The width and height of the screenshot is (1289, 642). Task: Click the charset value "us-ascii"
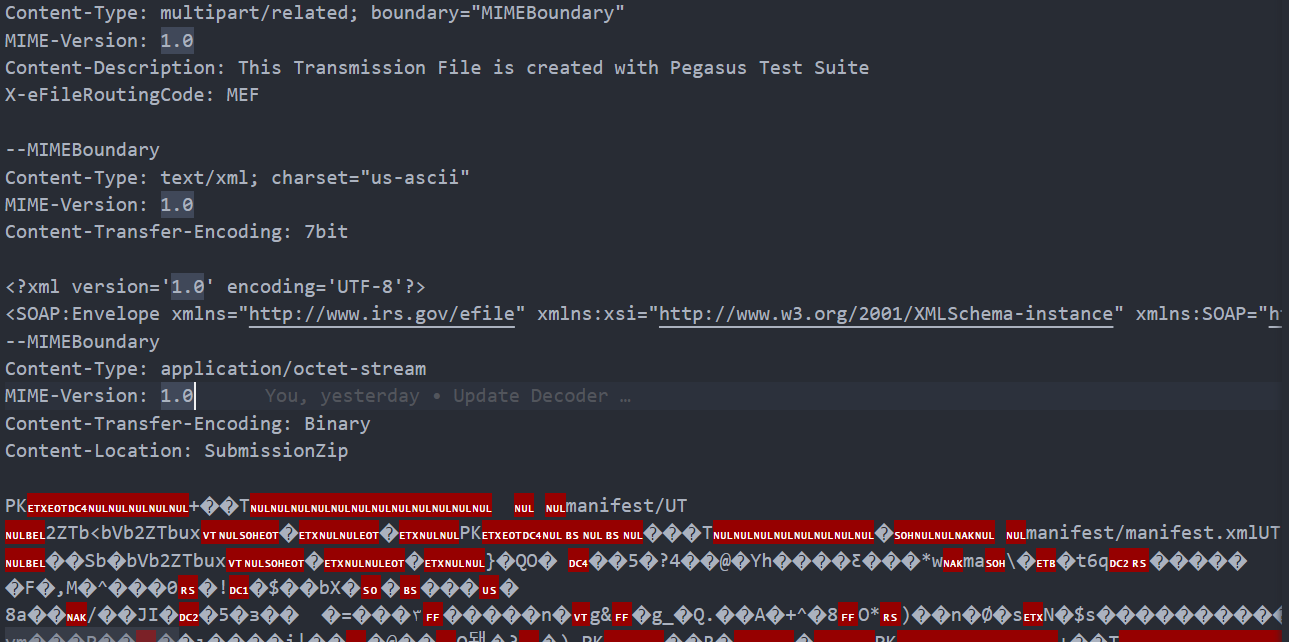click(x=415, y=178)
